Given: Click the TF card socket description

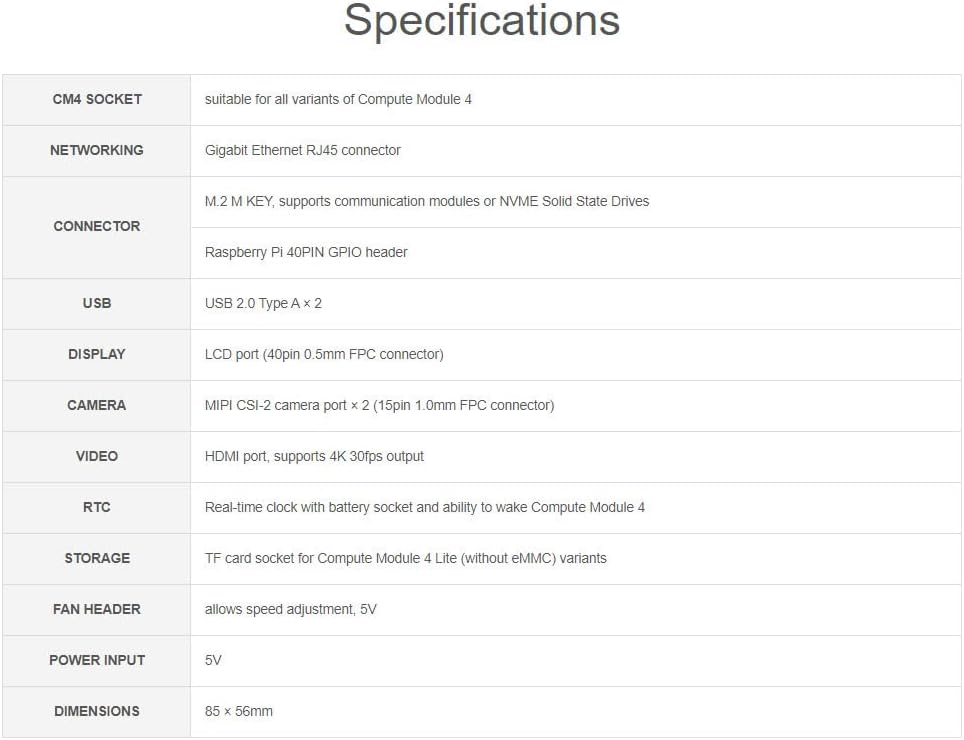Looking at the screenshot, I should tap(405, 558).
